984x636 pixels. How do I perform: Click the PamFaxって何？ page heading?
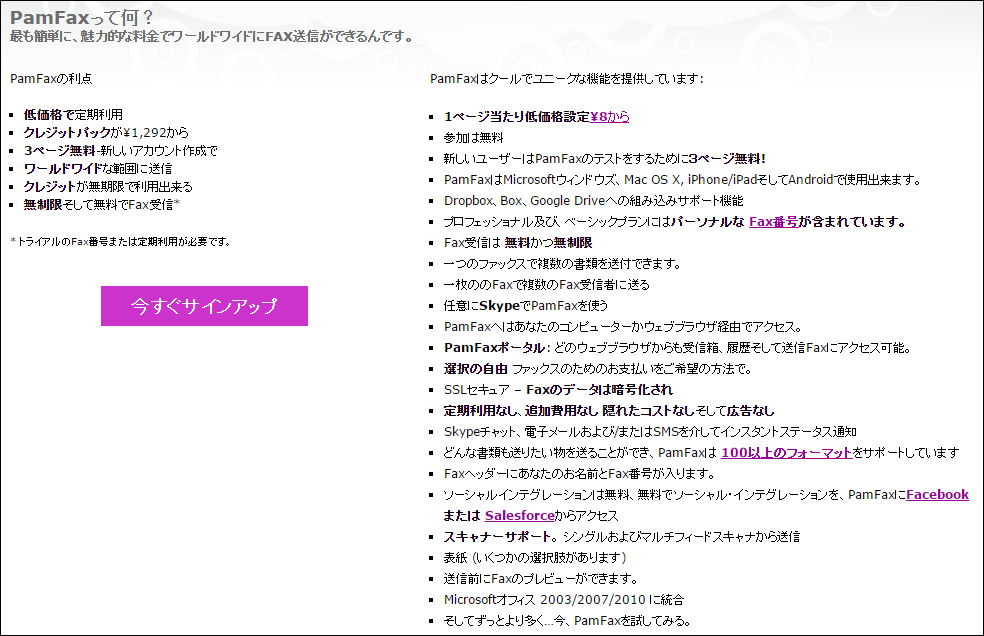coord(82,18)
